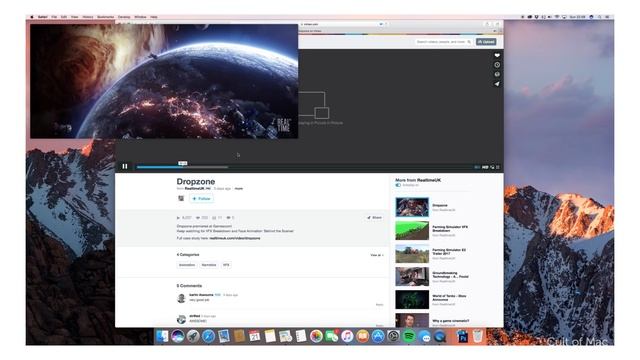
Task: Open the Help menu
Action: tap(153, 17)
